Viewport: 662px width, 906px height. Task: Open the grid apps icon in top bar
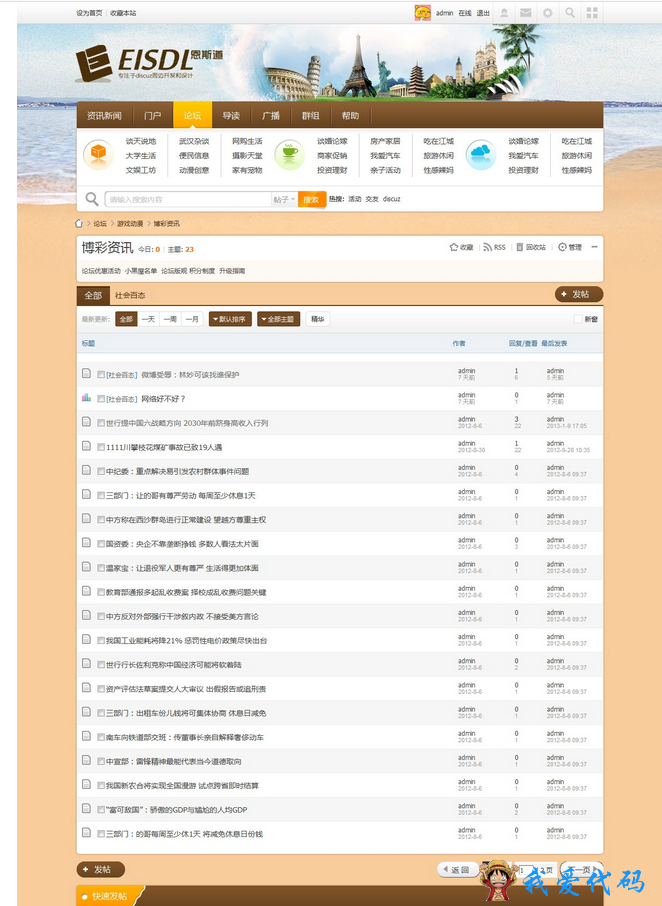(x=592, y=13)
